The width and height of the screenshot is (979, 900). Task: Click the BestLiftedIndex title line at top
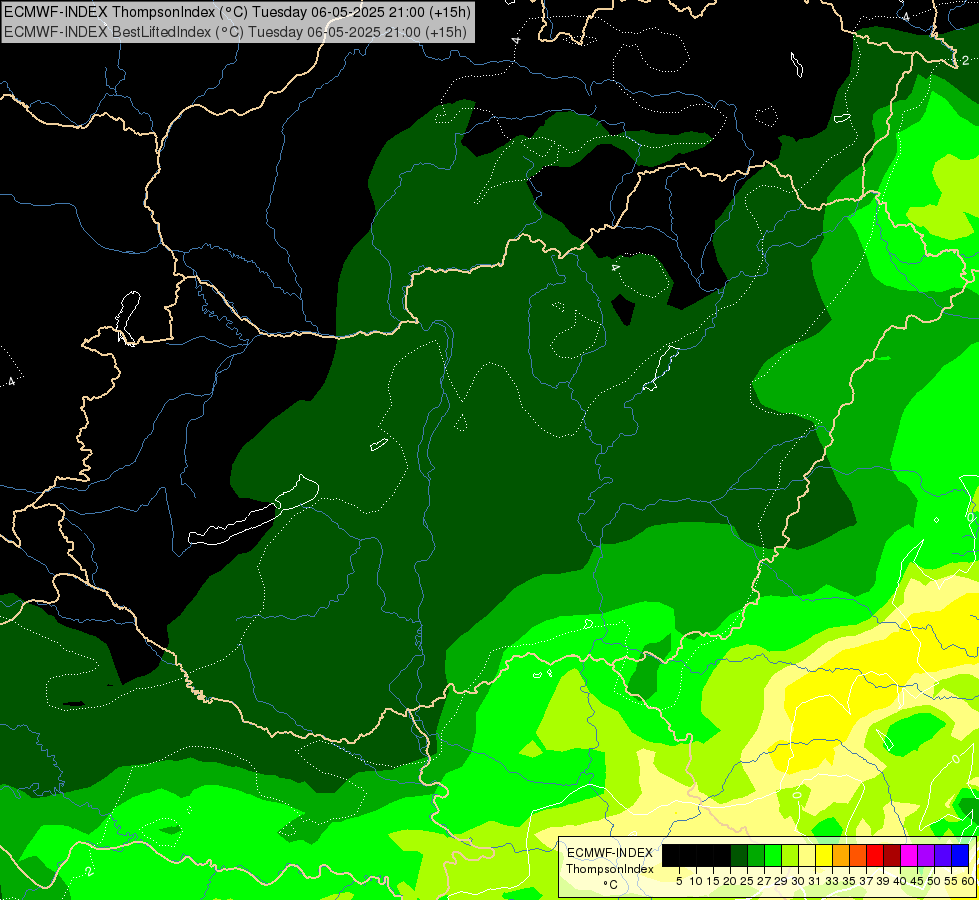[235, 32]
